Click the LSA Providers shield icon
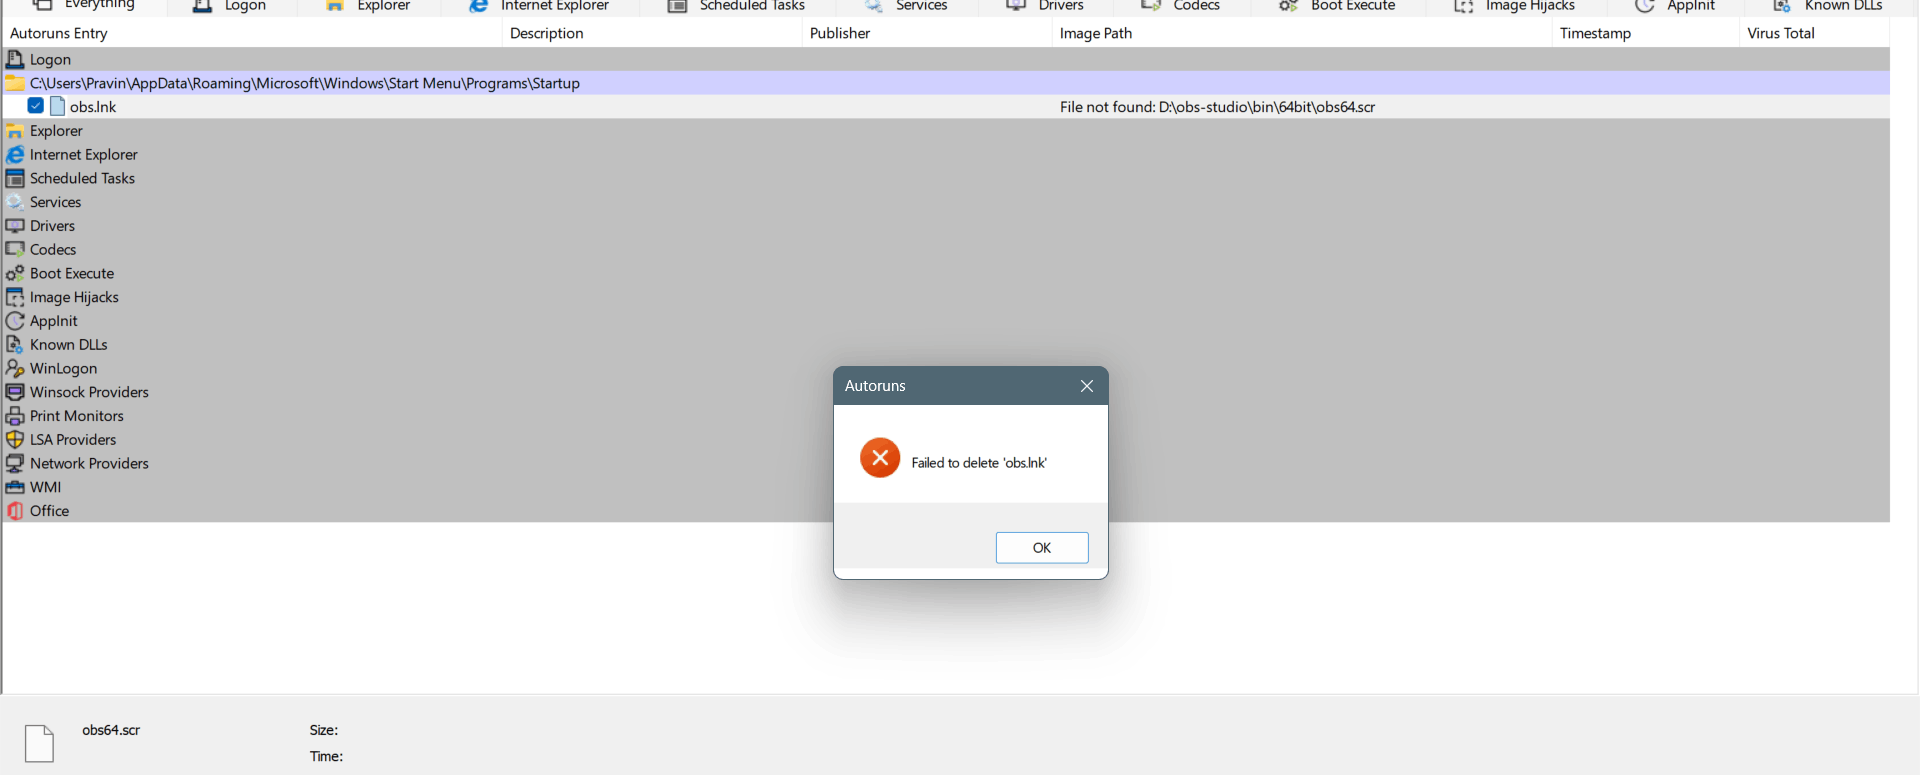 click(x=15, y=440)
